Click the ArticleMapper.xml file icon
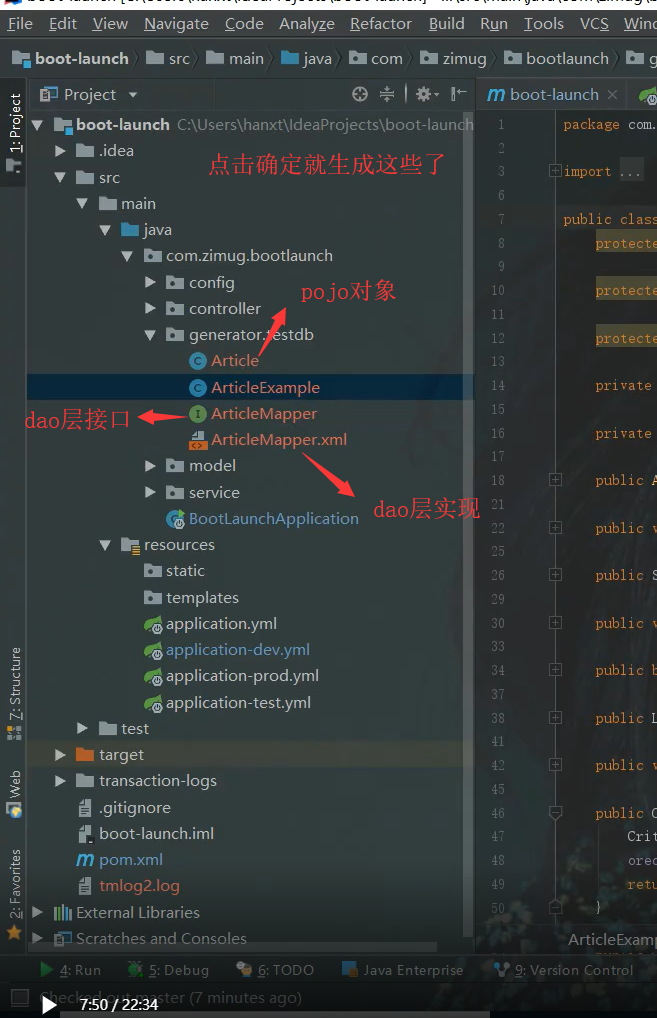 pos(197,440)
